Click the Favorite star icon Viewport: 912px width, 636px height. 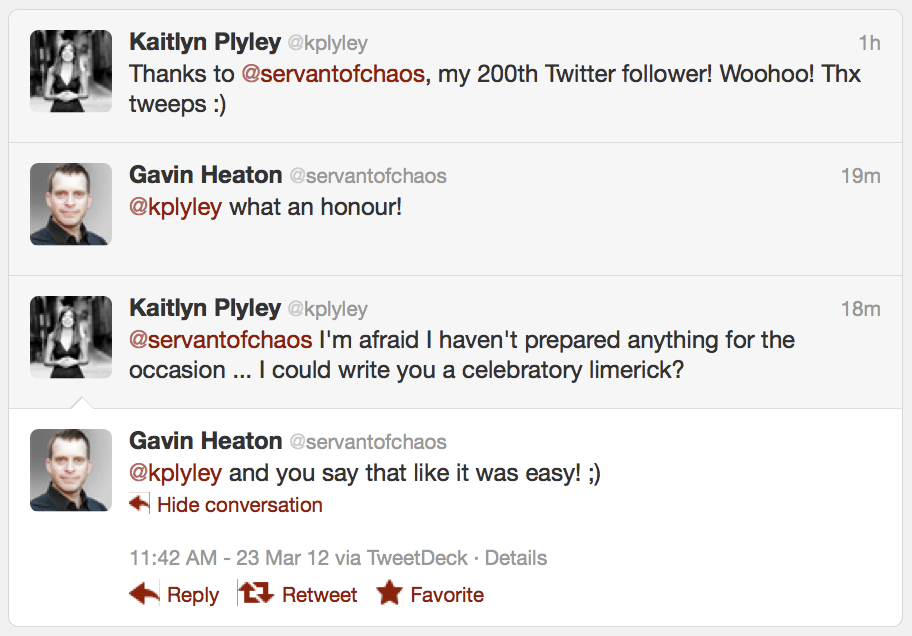(x=389, y=594)
